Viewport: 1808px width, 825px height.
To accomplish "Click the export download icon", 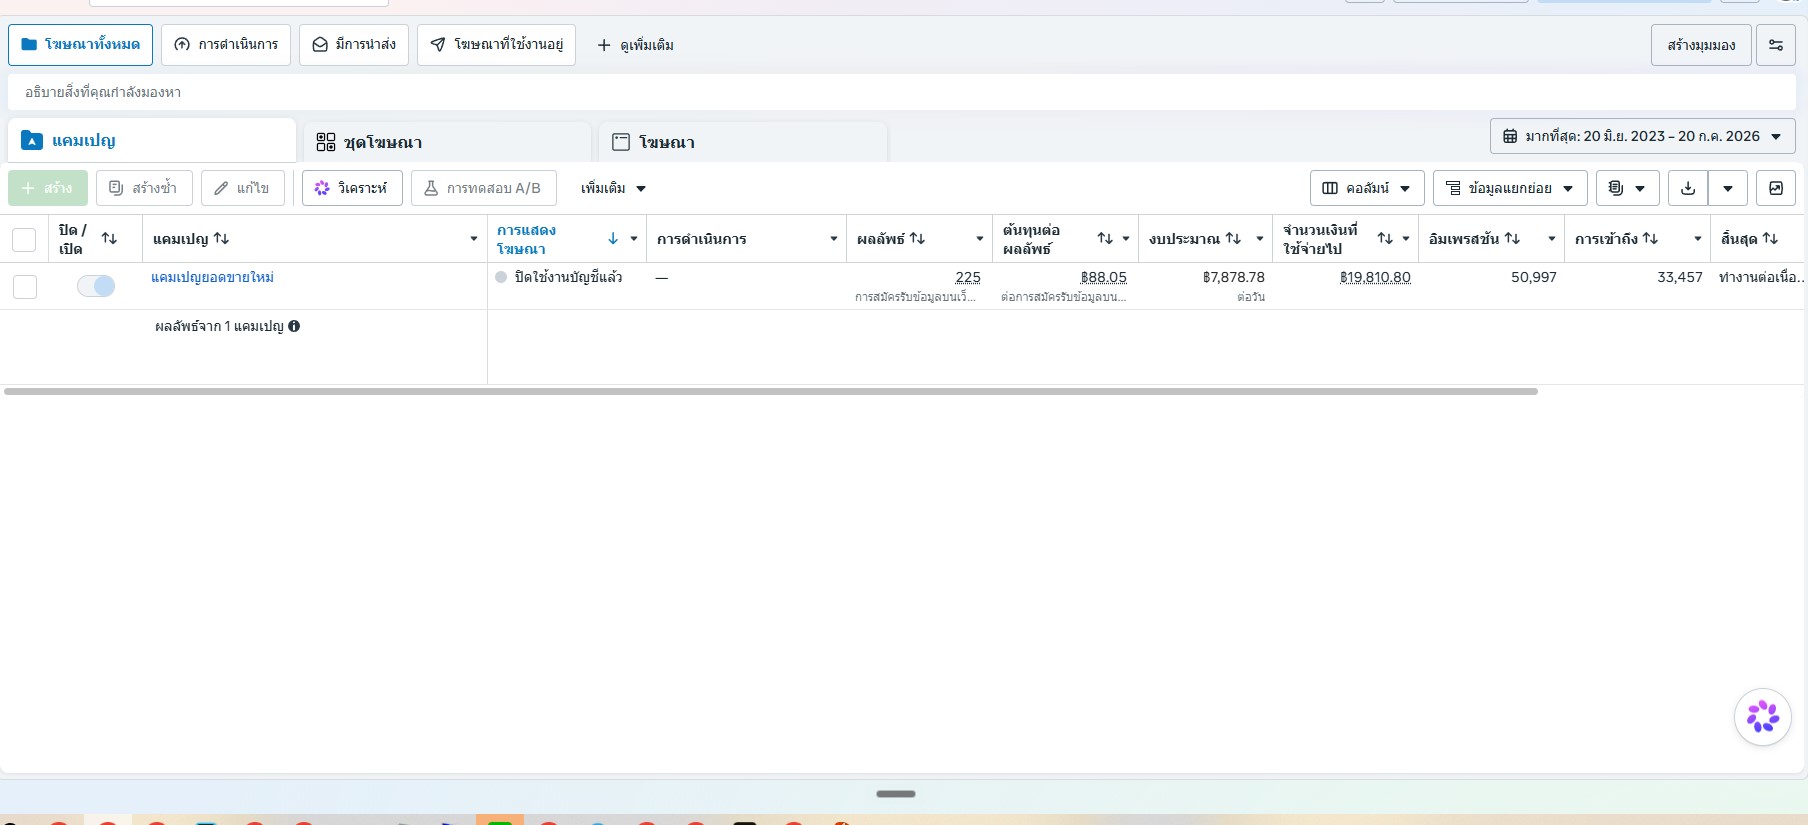I will [x=1688, y=188].
